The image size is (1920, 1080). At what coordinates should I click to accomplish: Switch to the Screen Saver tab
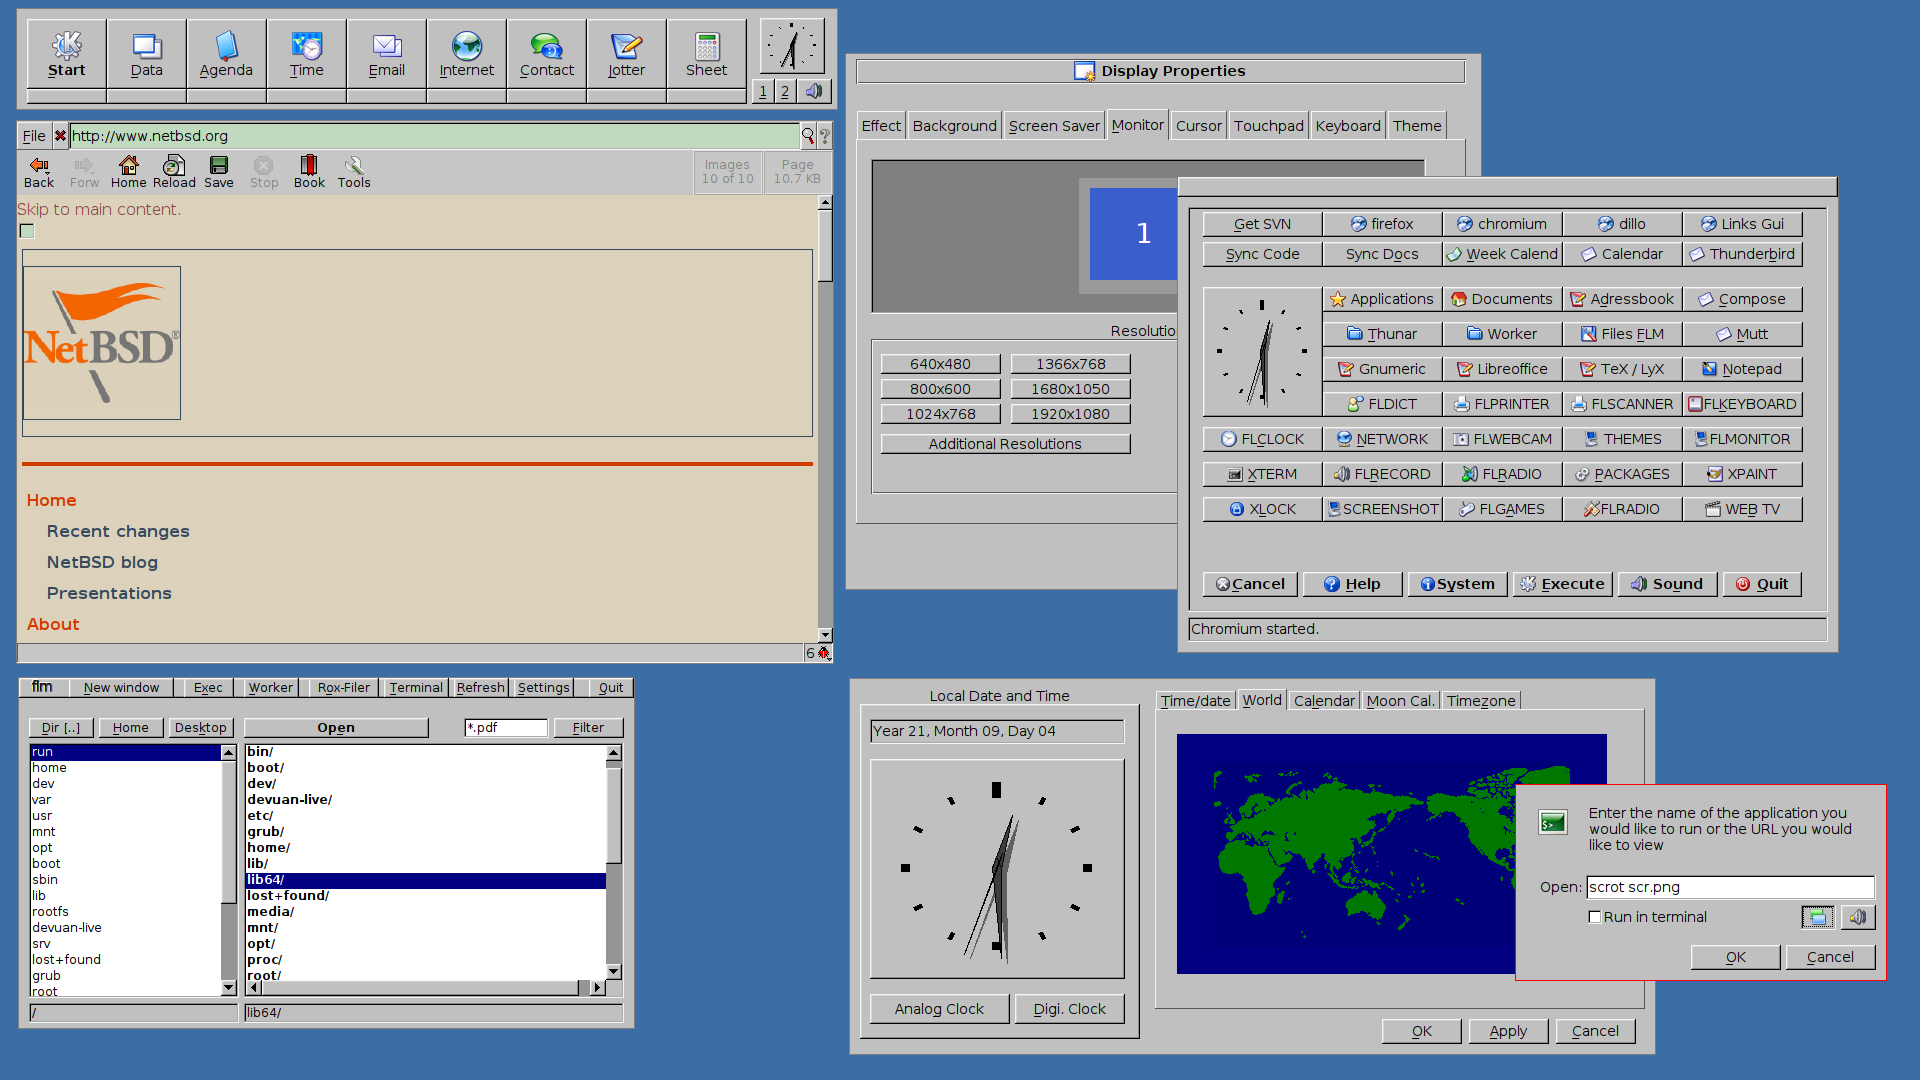point(1053,126)
